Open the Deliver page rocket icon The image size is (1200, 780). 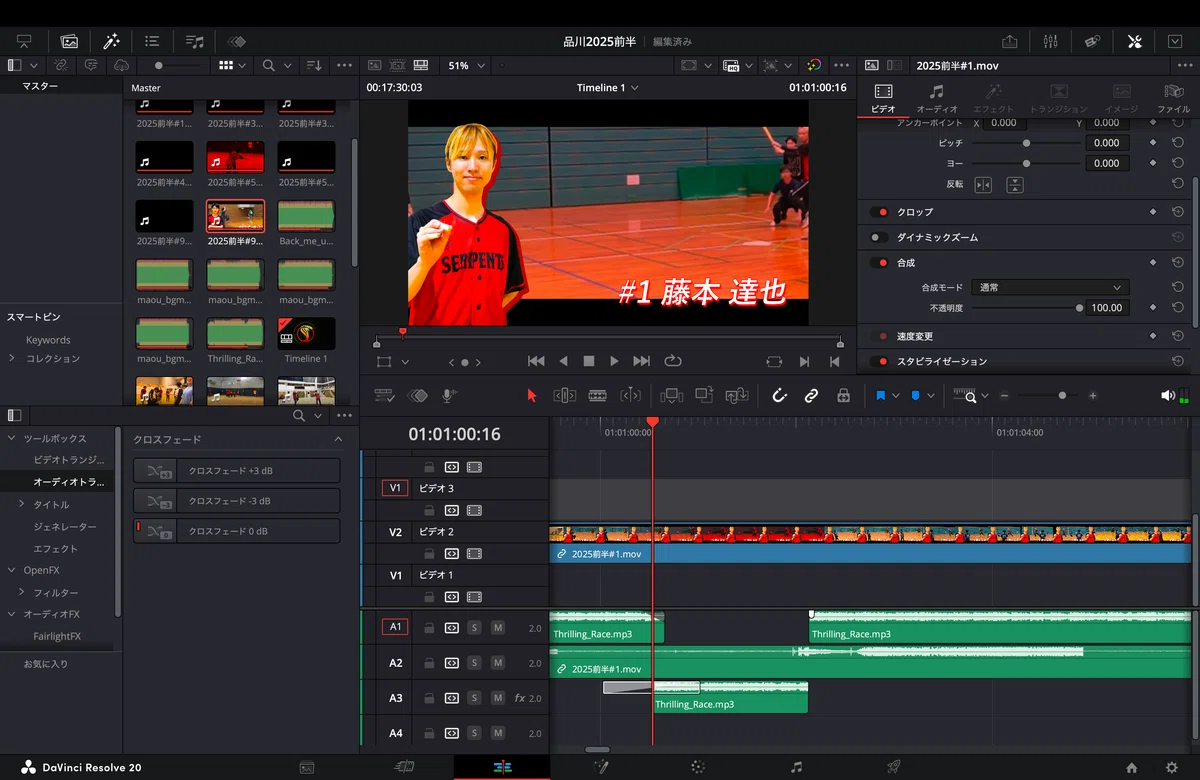coord(894,767)
